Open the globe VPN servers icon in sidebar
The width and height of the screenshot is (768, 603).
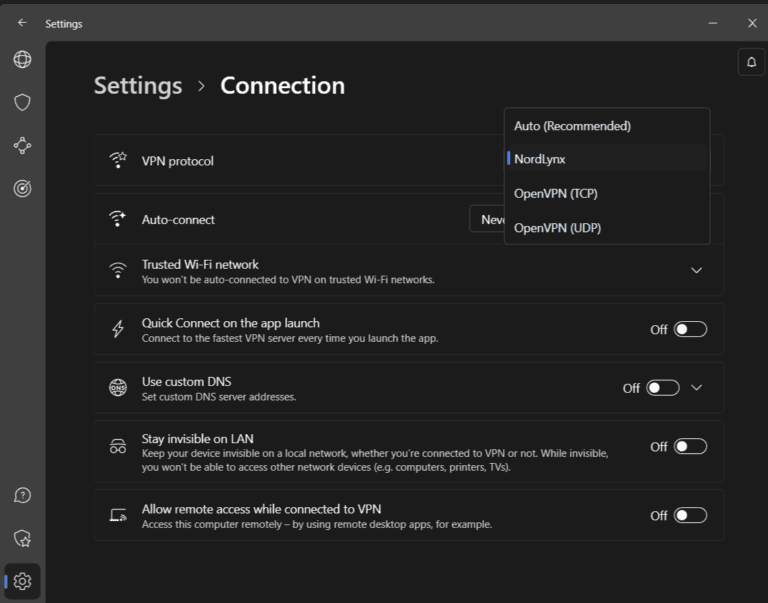tap(22, 60)
